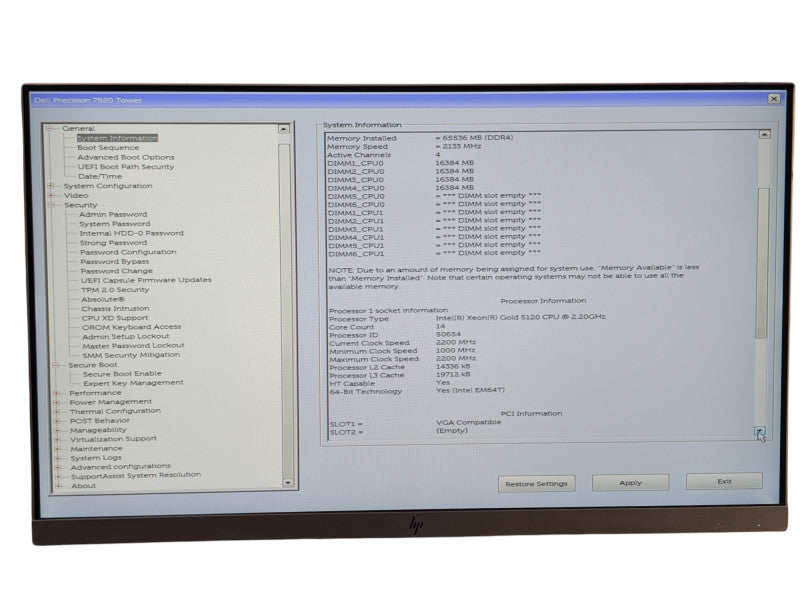Collapse the Security tree node
The height and width of the screenshot is (602, 800).
[x=51, y=205]
